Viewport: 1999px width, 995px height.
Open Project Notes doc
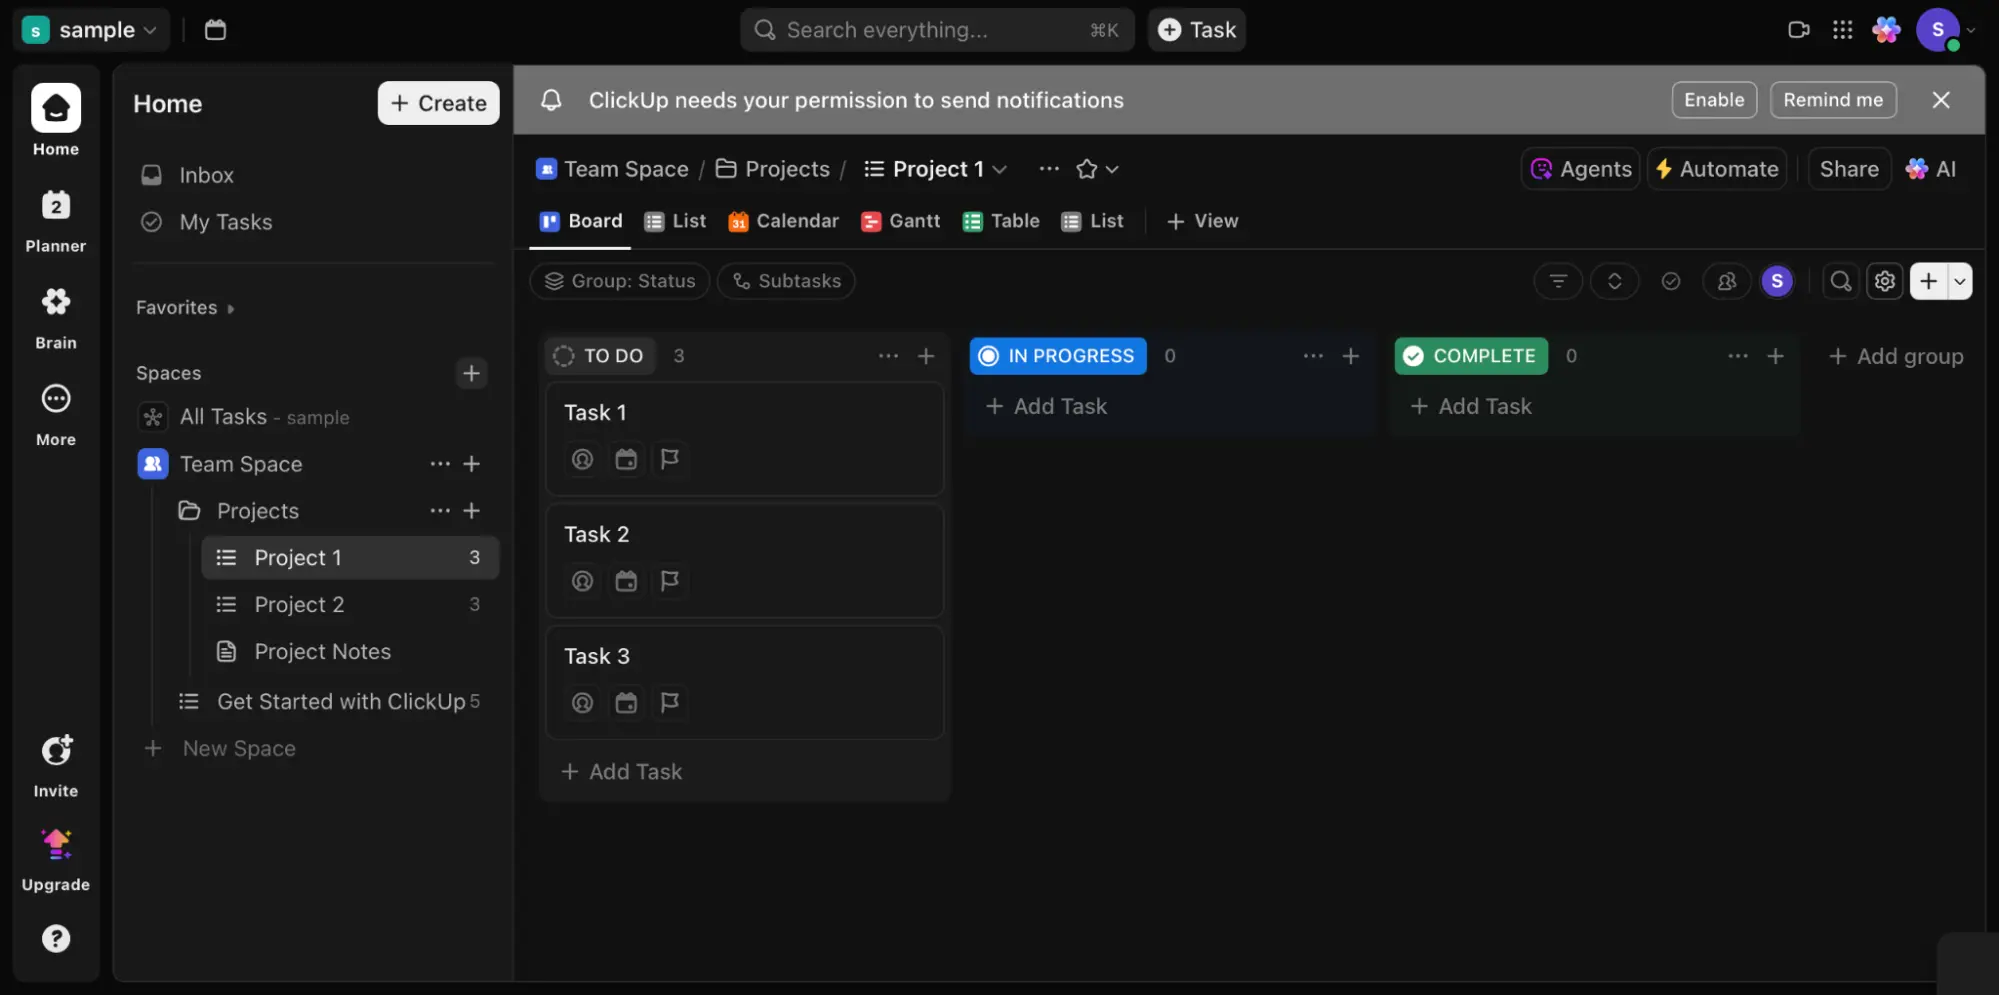349,652
